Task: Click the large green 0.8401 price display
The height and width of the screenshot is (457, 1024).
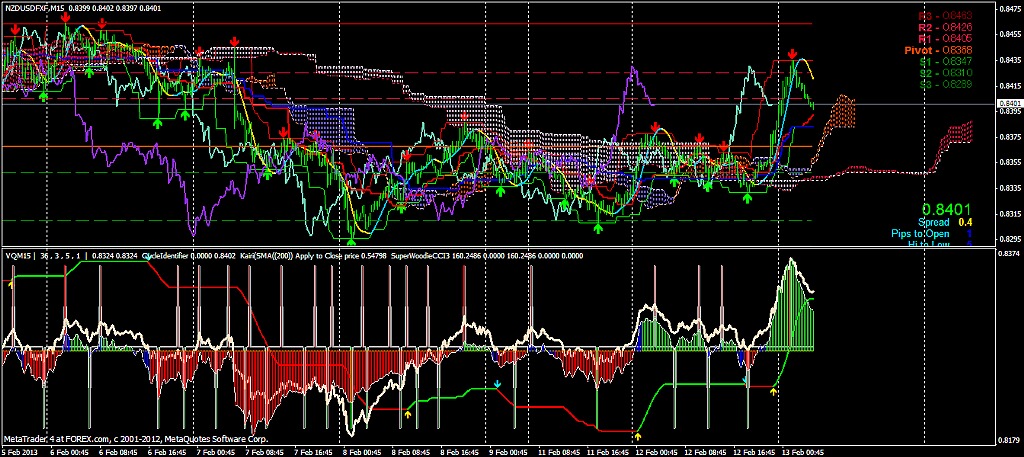Action: pos(946,209)
